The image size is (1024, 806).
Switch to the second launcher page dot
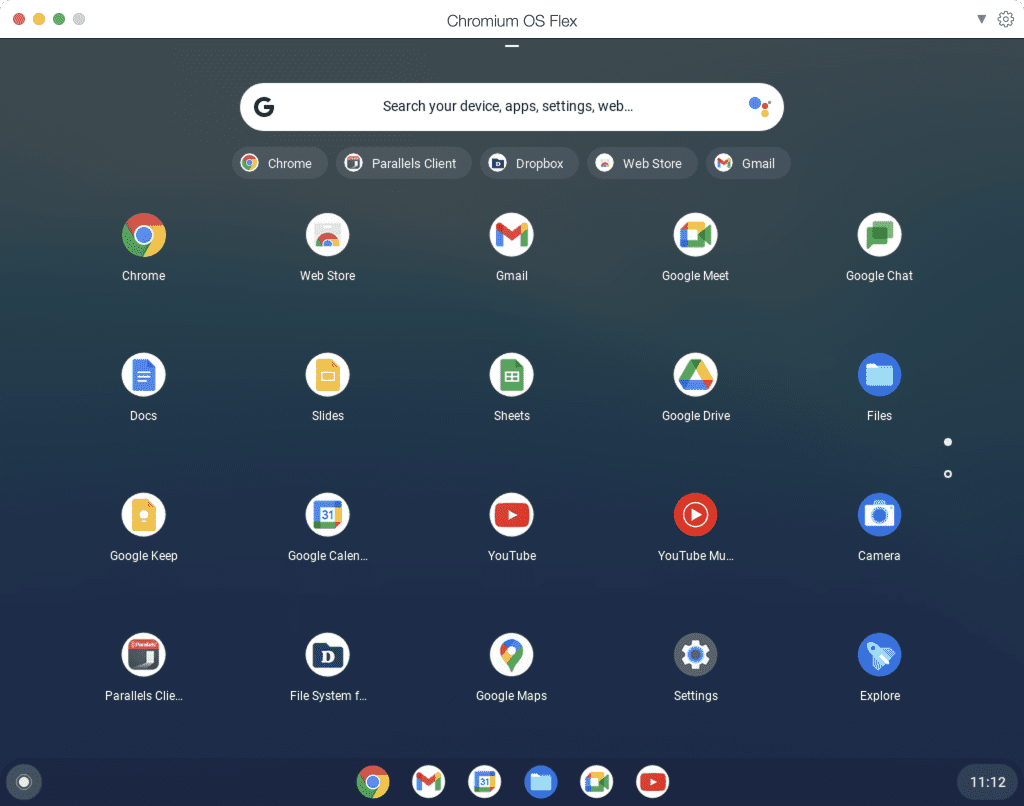tap(947, 474)
